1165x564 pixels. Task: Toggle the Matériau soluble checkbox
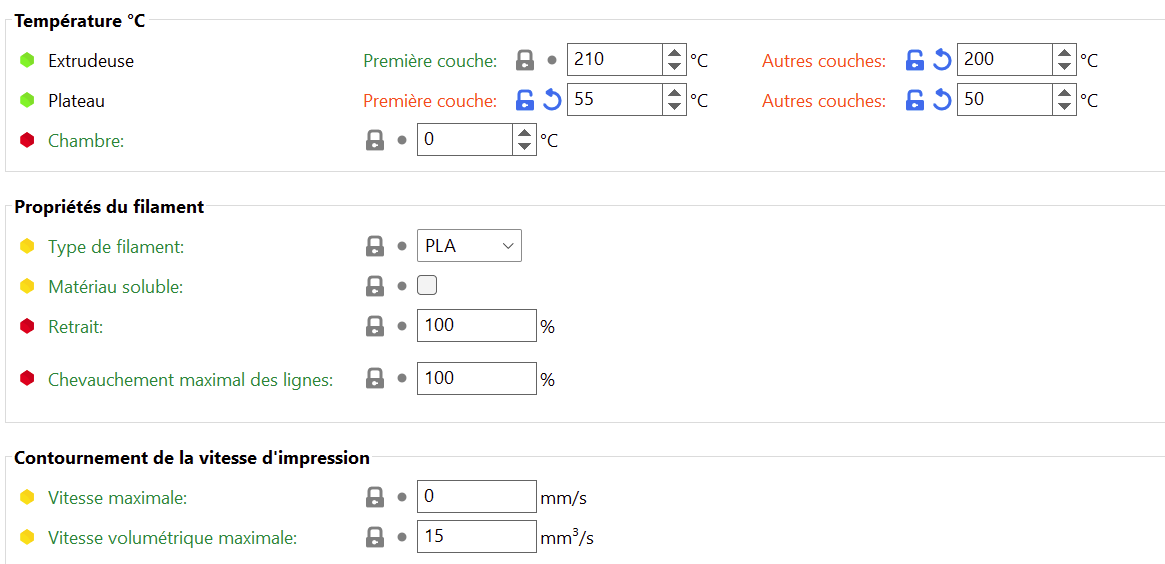point(427,285)
